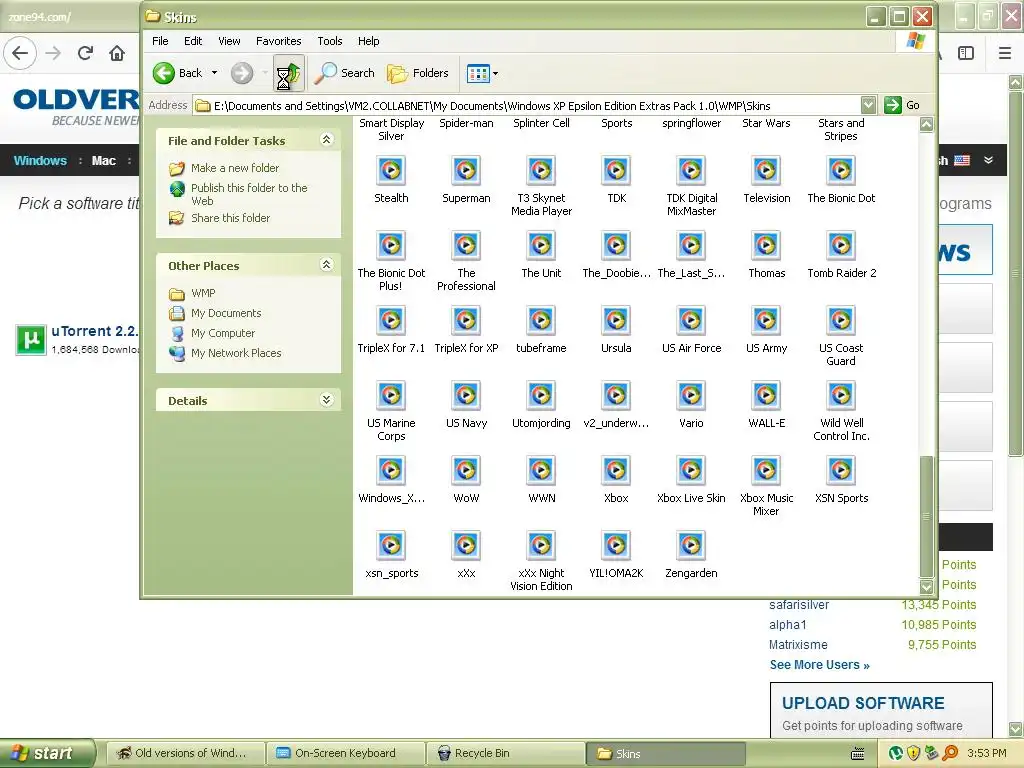Toggle the Folders pane button
Screen dimensions: 1024x768
(x=418, y=74)
